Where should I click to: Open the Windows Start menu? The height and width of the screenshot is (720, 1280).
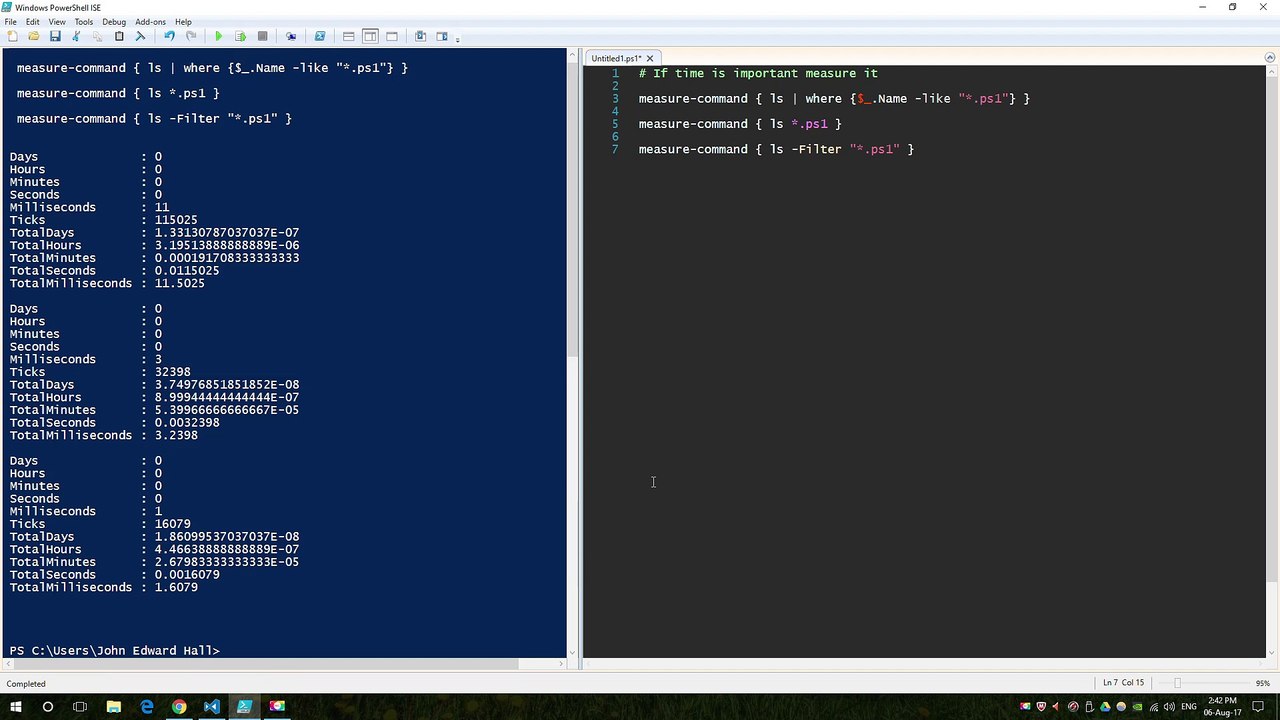coord(15,707)
